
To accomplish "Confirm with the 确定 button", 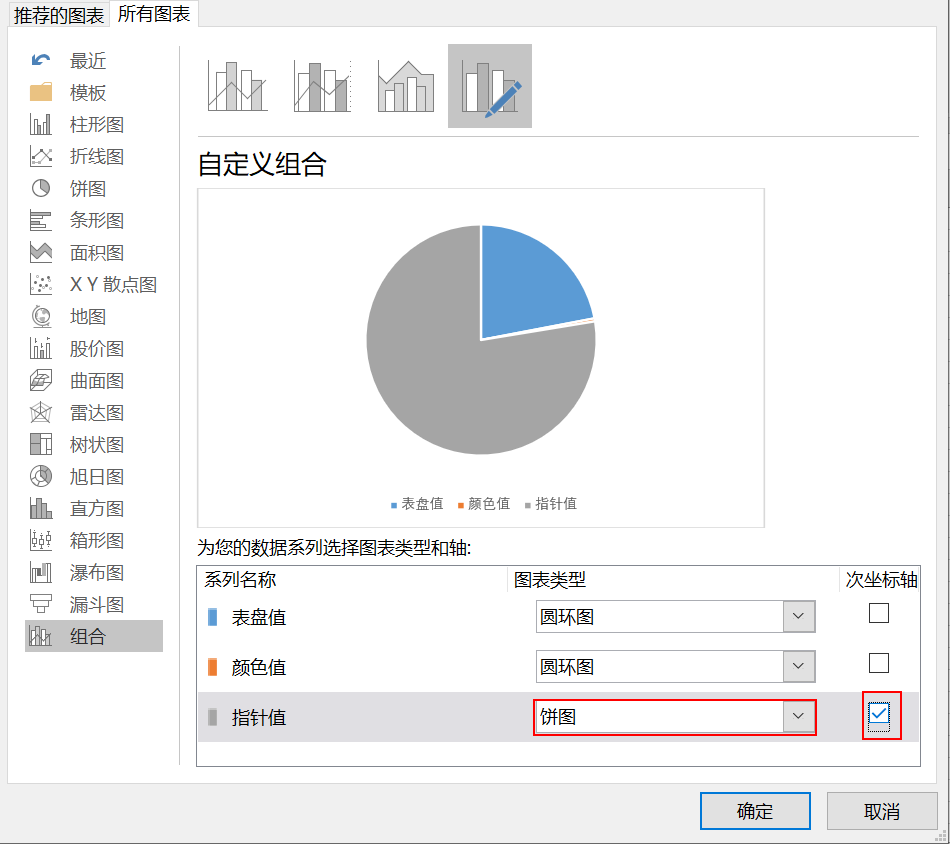I will click(x=755, y=811).
